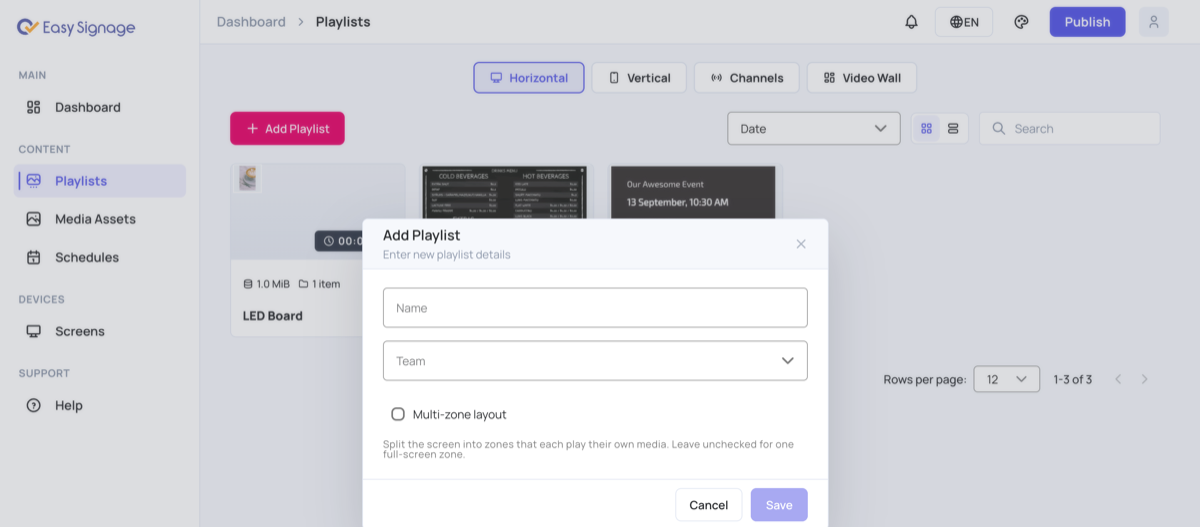Open Dashboard in the sidebar

(x=100, y=107)
